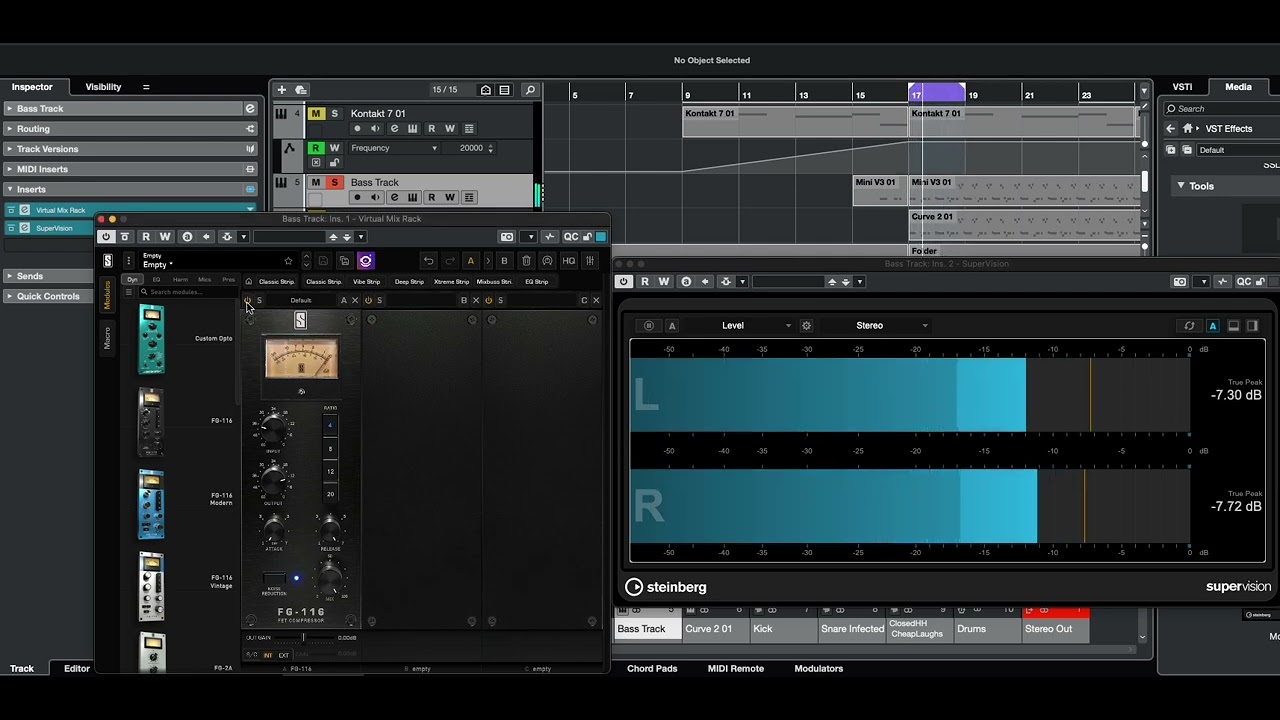Load the Vibe Strip preset
The height and width of the screenshot is (720, 1280).
(366, 282)
